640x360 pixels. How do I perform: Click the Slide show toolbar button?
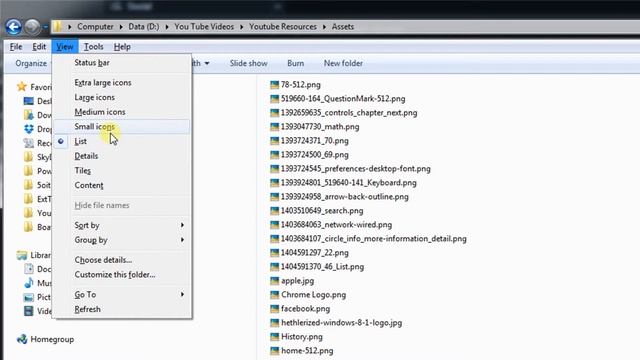[x=249, y=63]
